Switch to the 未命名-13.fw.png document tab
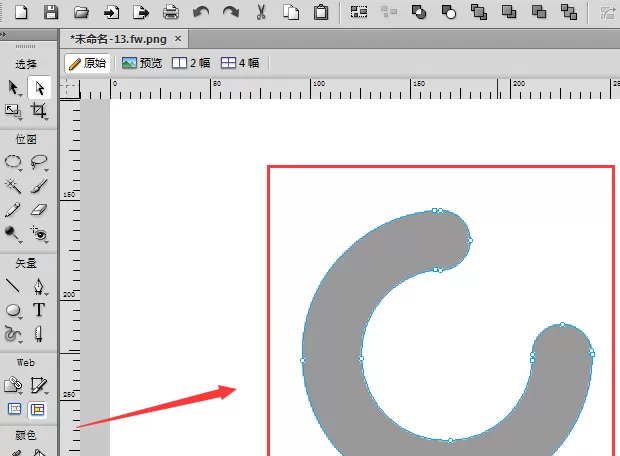 tap(118, 39)
